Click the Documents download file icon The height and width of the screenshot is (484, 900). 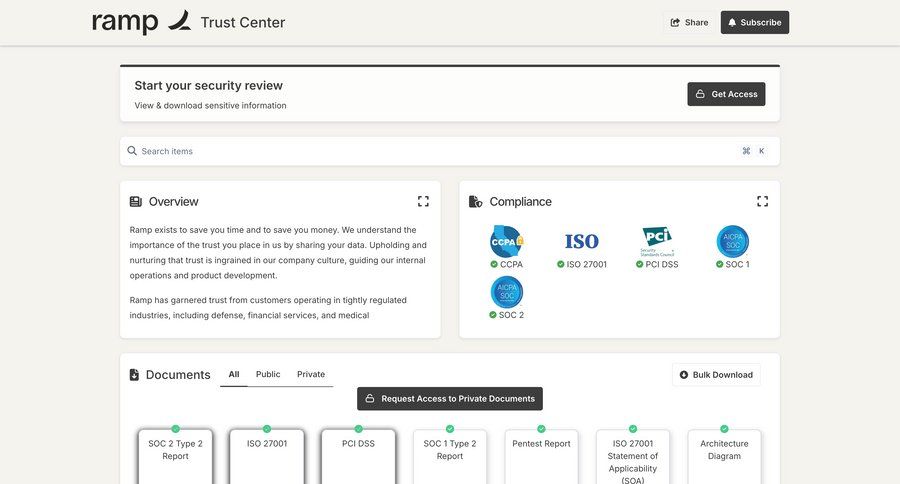pyautogui.click(x=134, y=375)
